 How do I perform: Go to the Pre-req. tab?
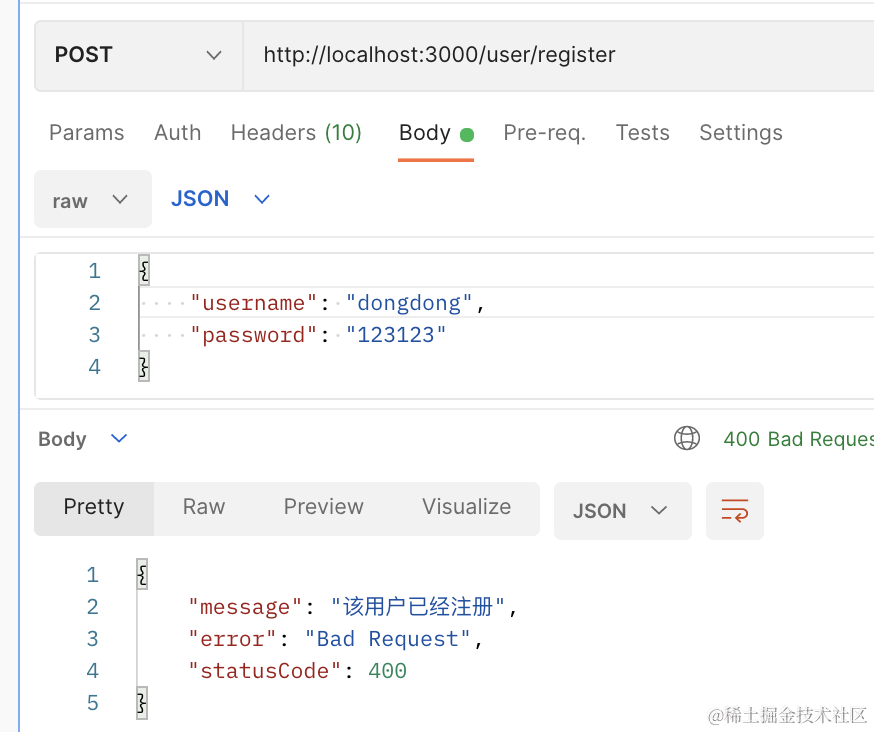pos(544,133)
